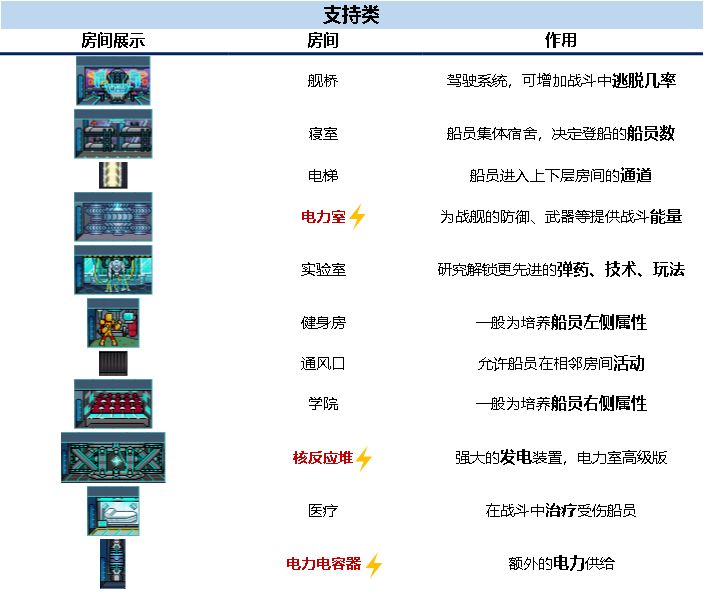Select the room name 寝室

[323, 134]
